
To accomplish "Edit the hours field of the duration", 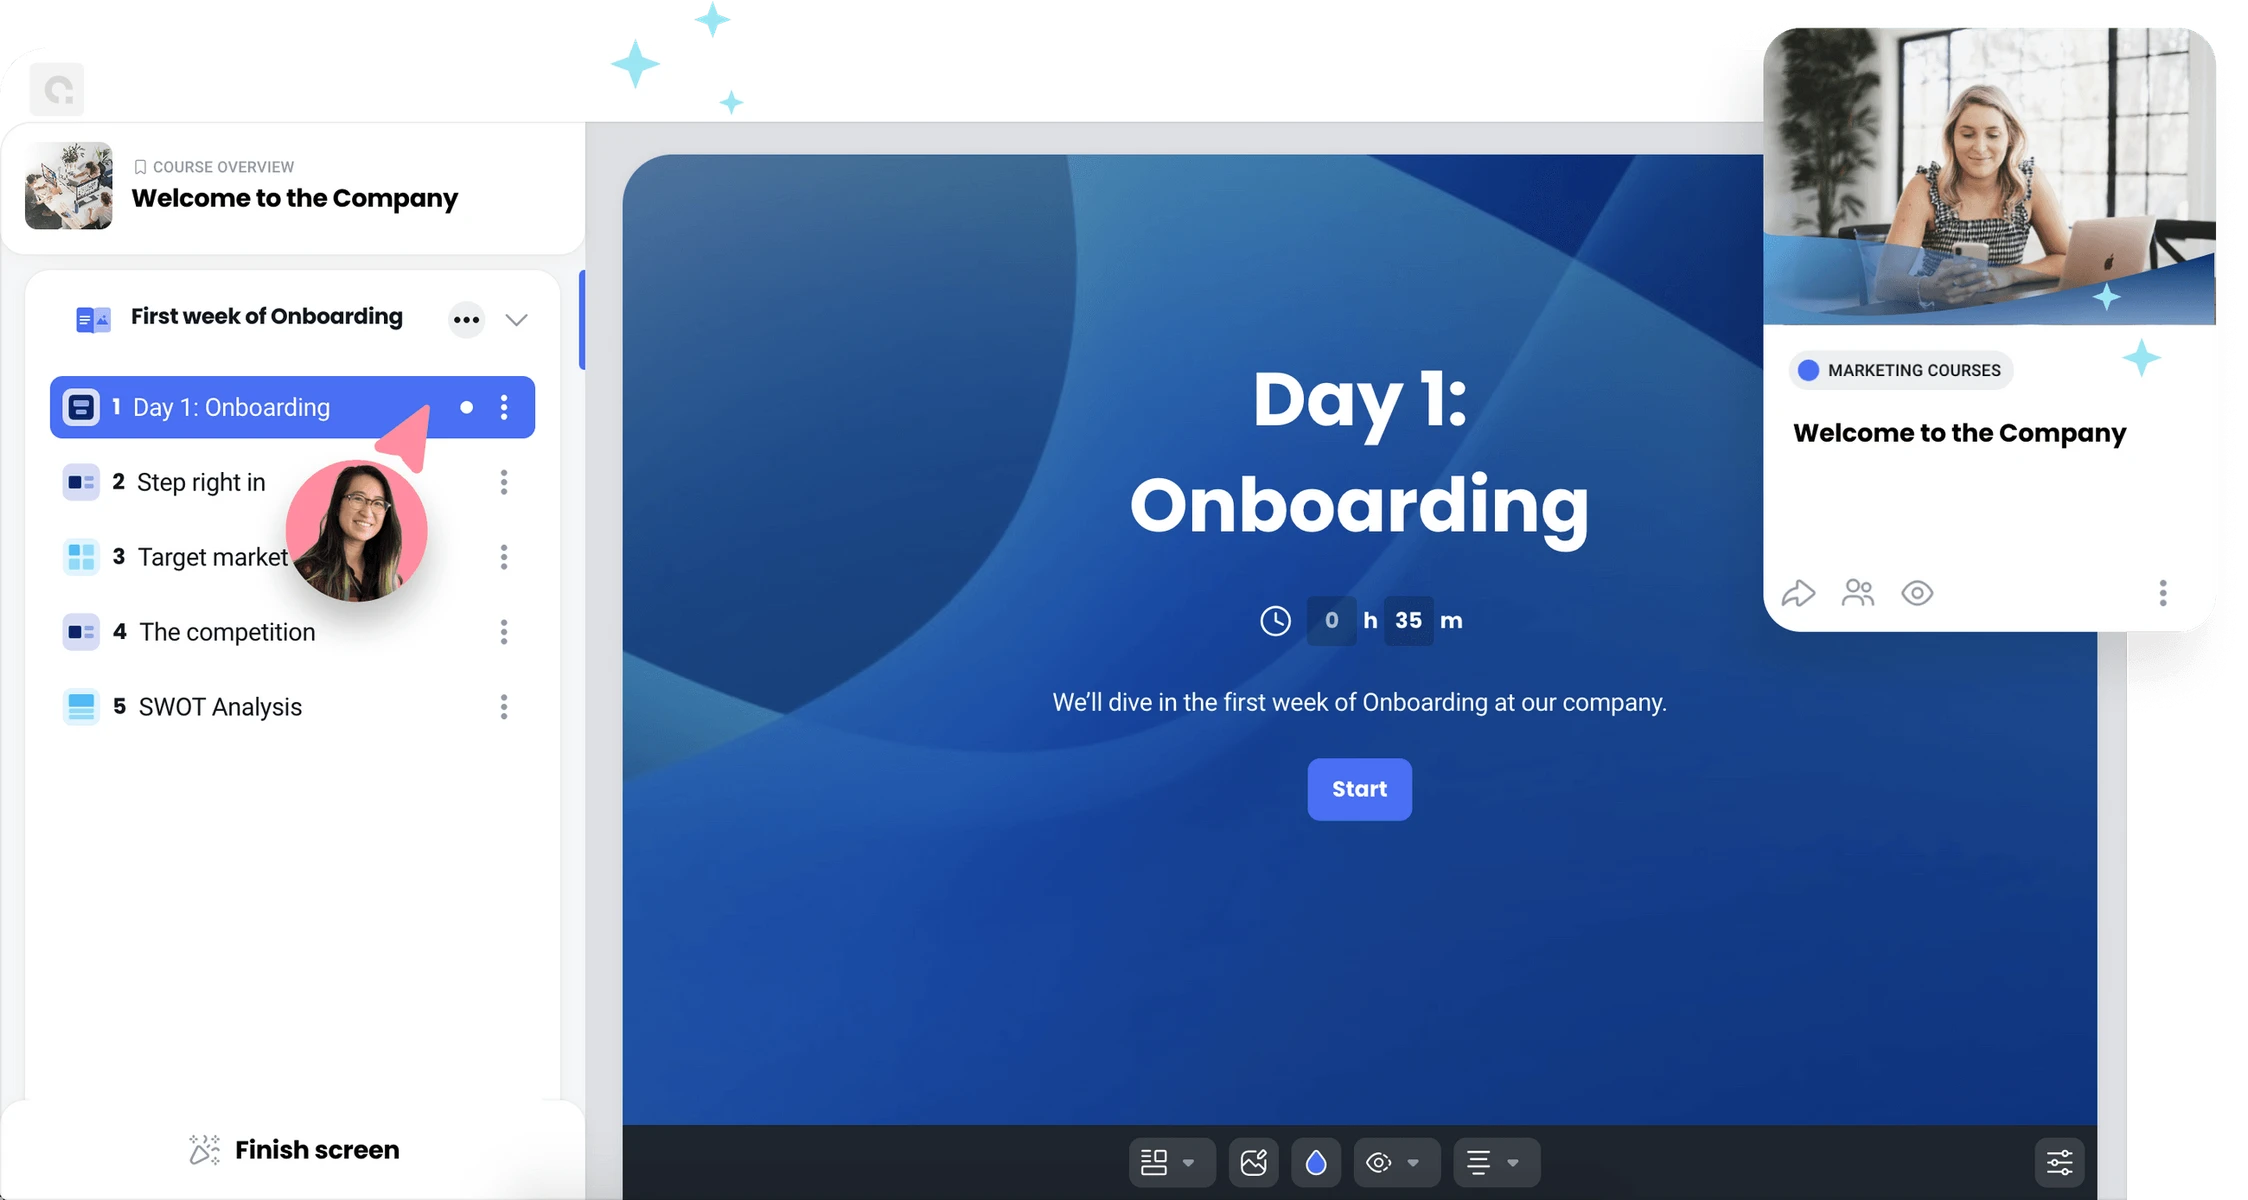I will 1331,620.
